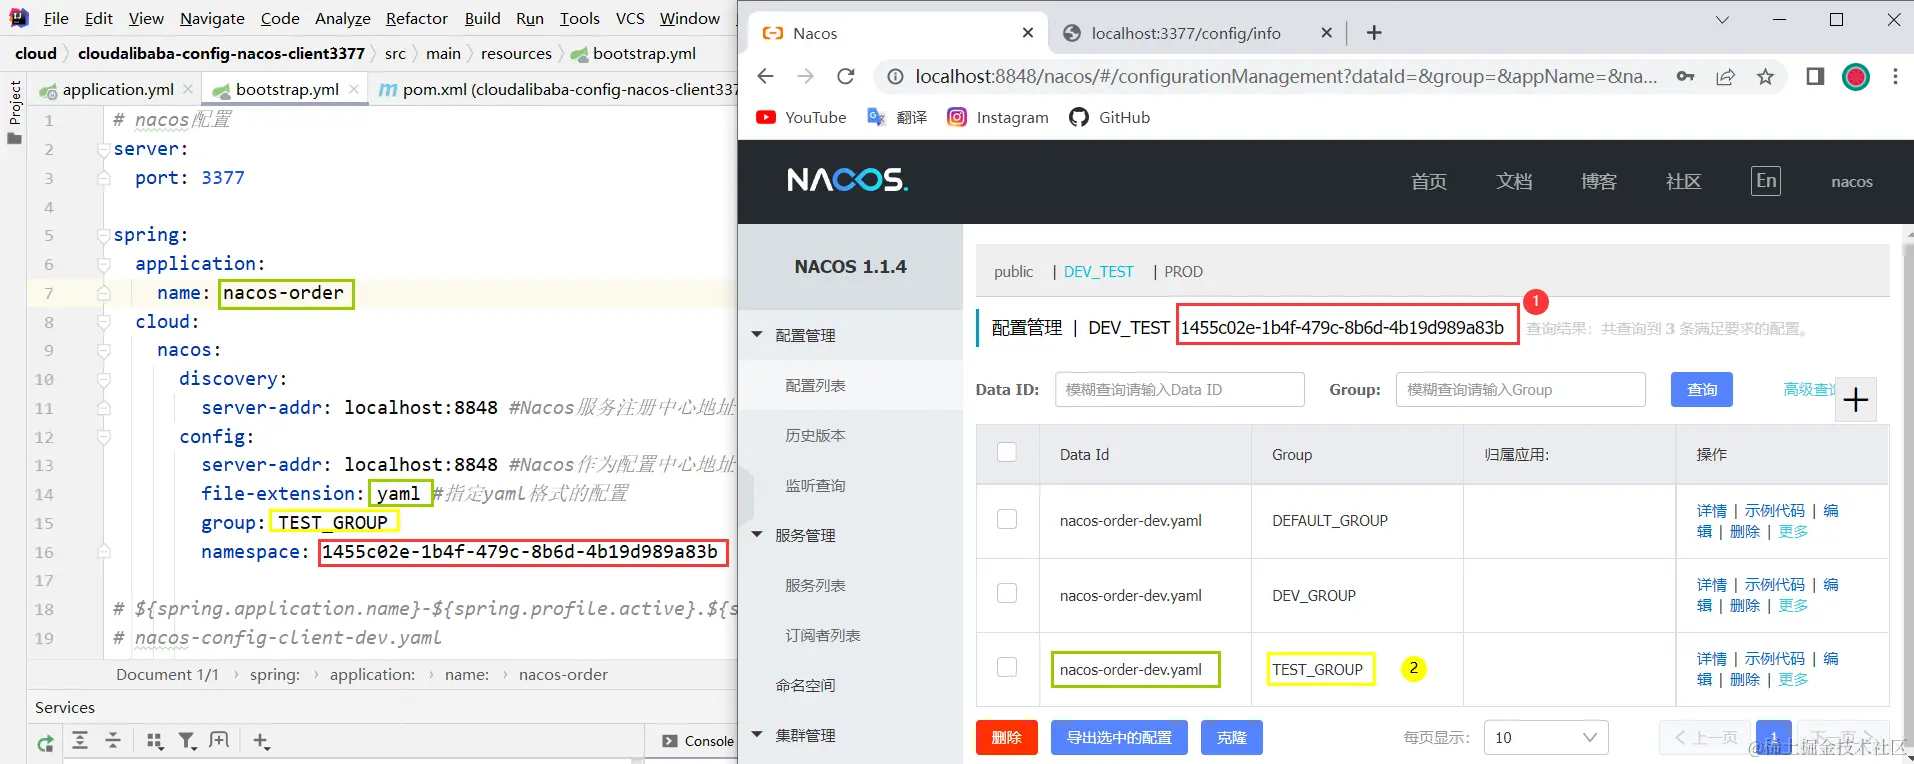Bookmark this page with the star icon
Screen dimensions: 1914x764
(x=1766, y=76)
